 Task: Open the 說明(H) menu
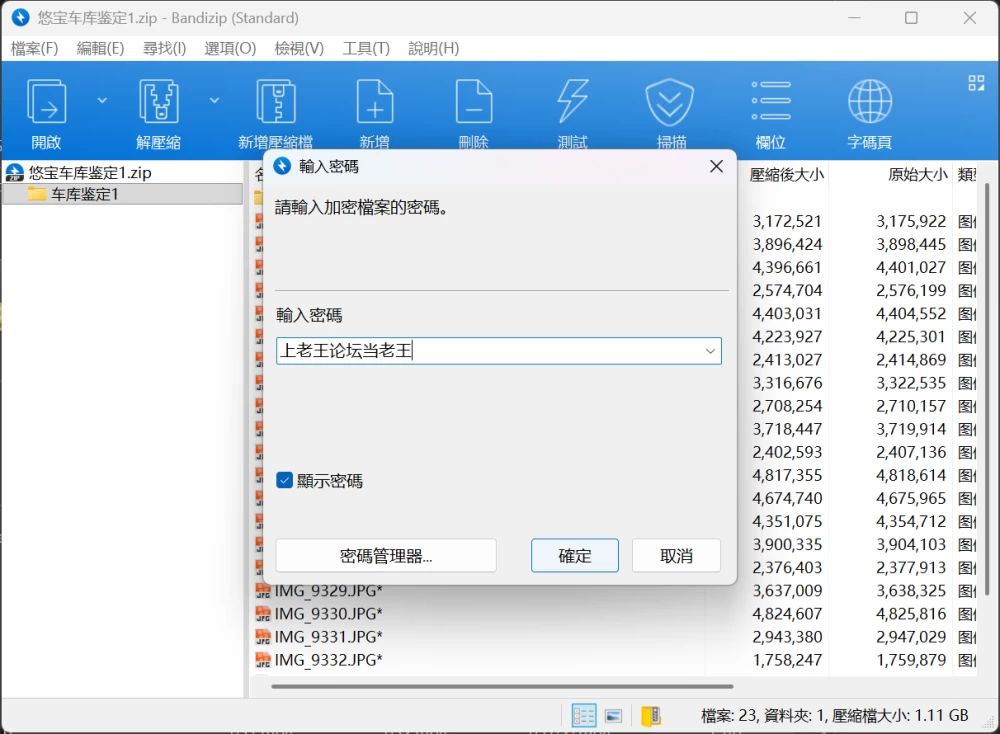point(434,48)
